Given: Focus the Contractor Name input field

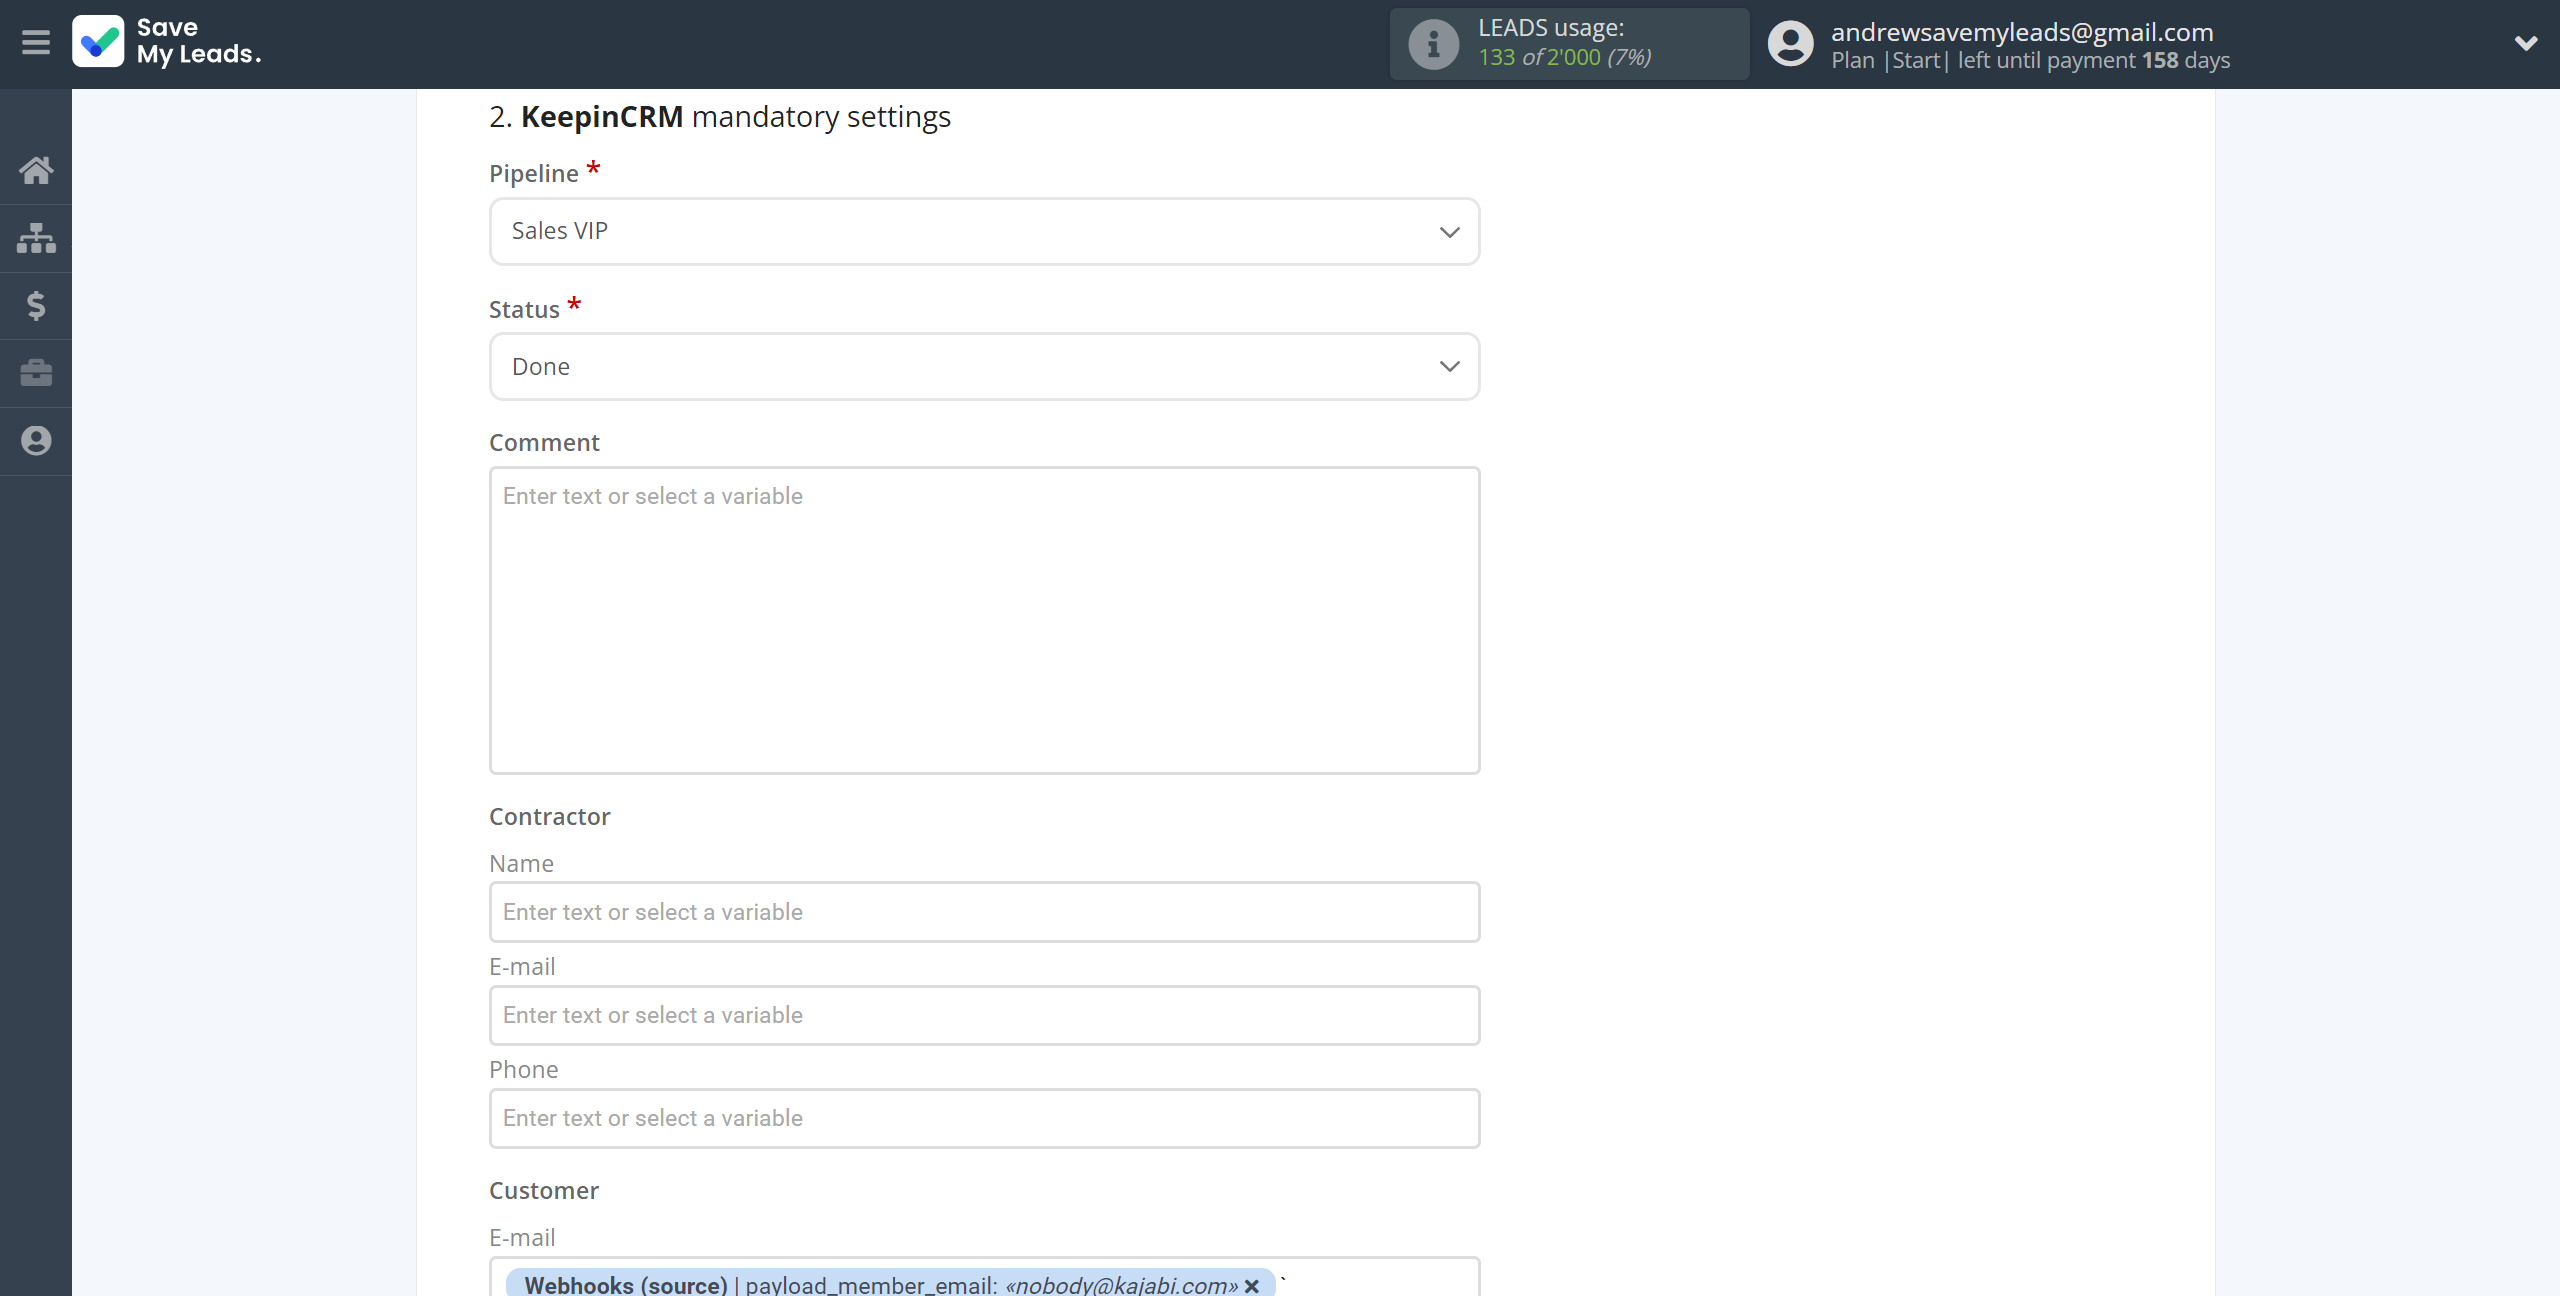Looking at the screenshot, I should point(984,912).
